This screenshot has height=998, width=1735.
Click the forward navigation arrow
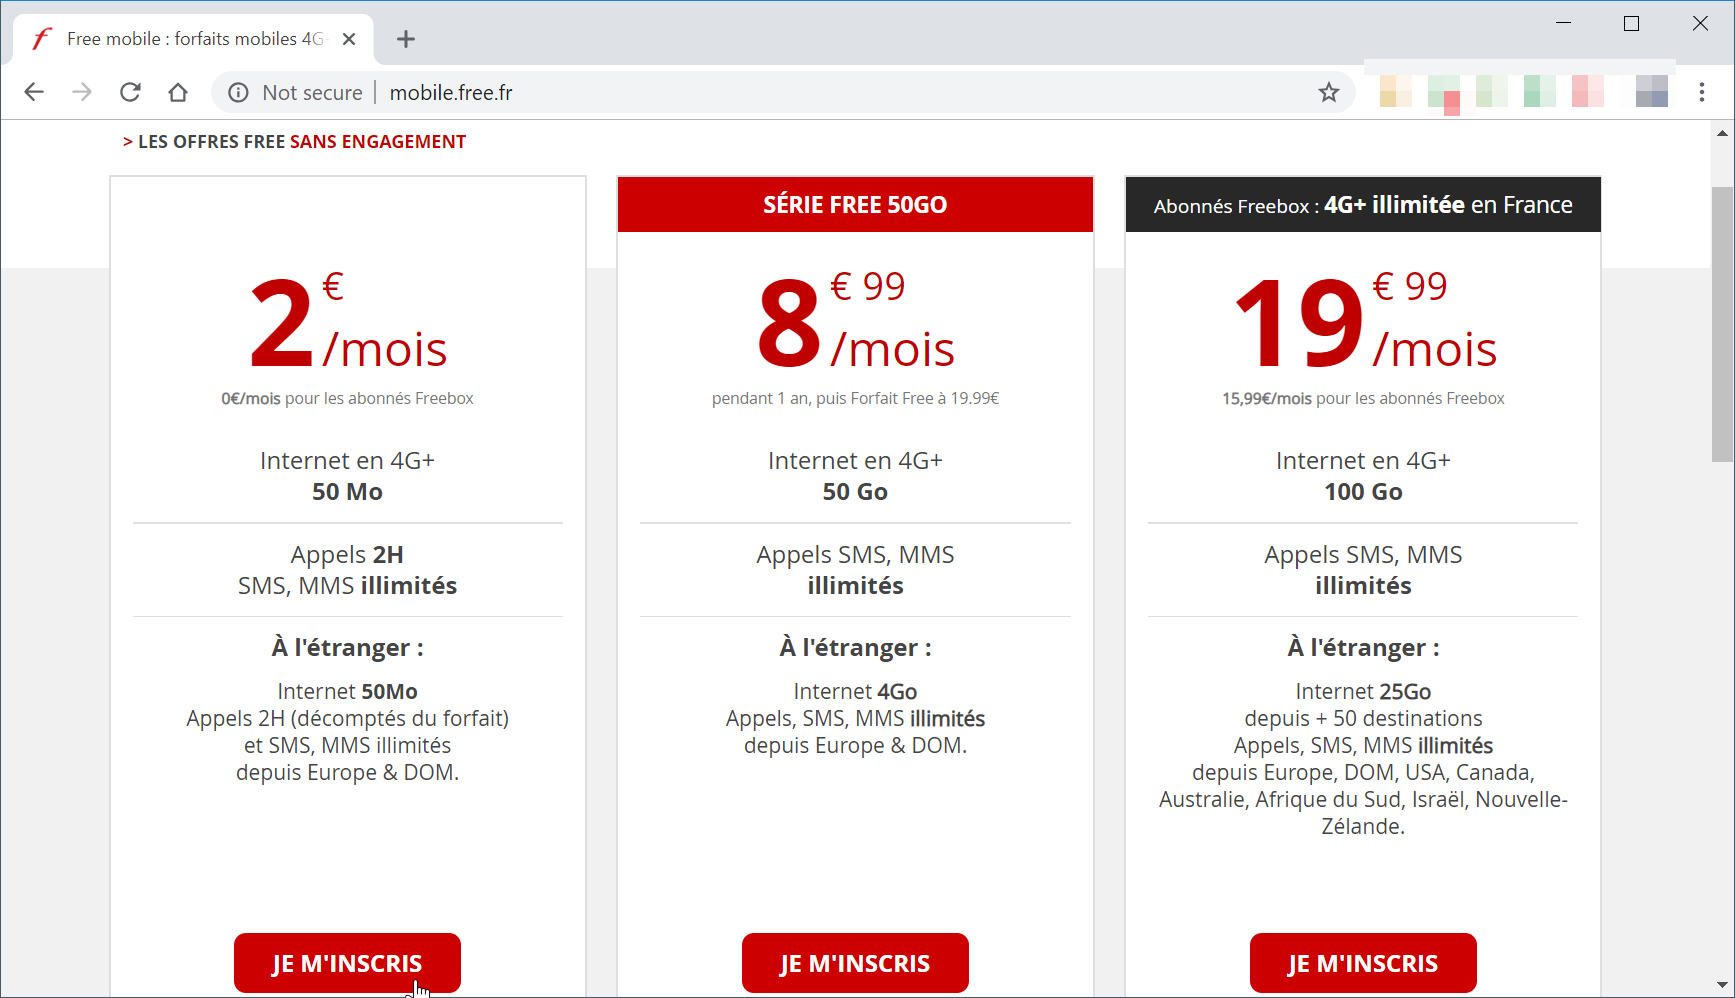tap(82, 92)
